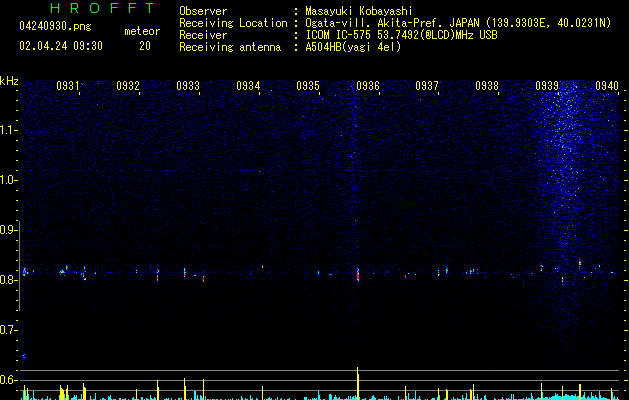Click the Receiver label
This screenshot has width=629, height=400.
(x=203, y=35)
